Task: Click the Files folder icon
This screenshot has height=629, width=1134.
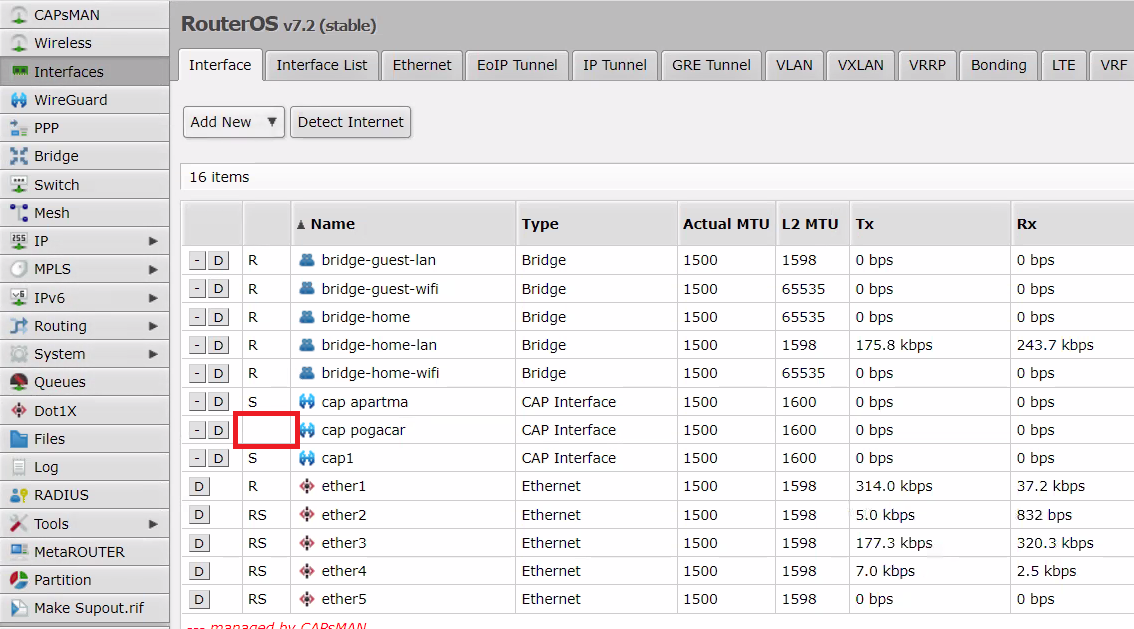Action: [19, 438]
